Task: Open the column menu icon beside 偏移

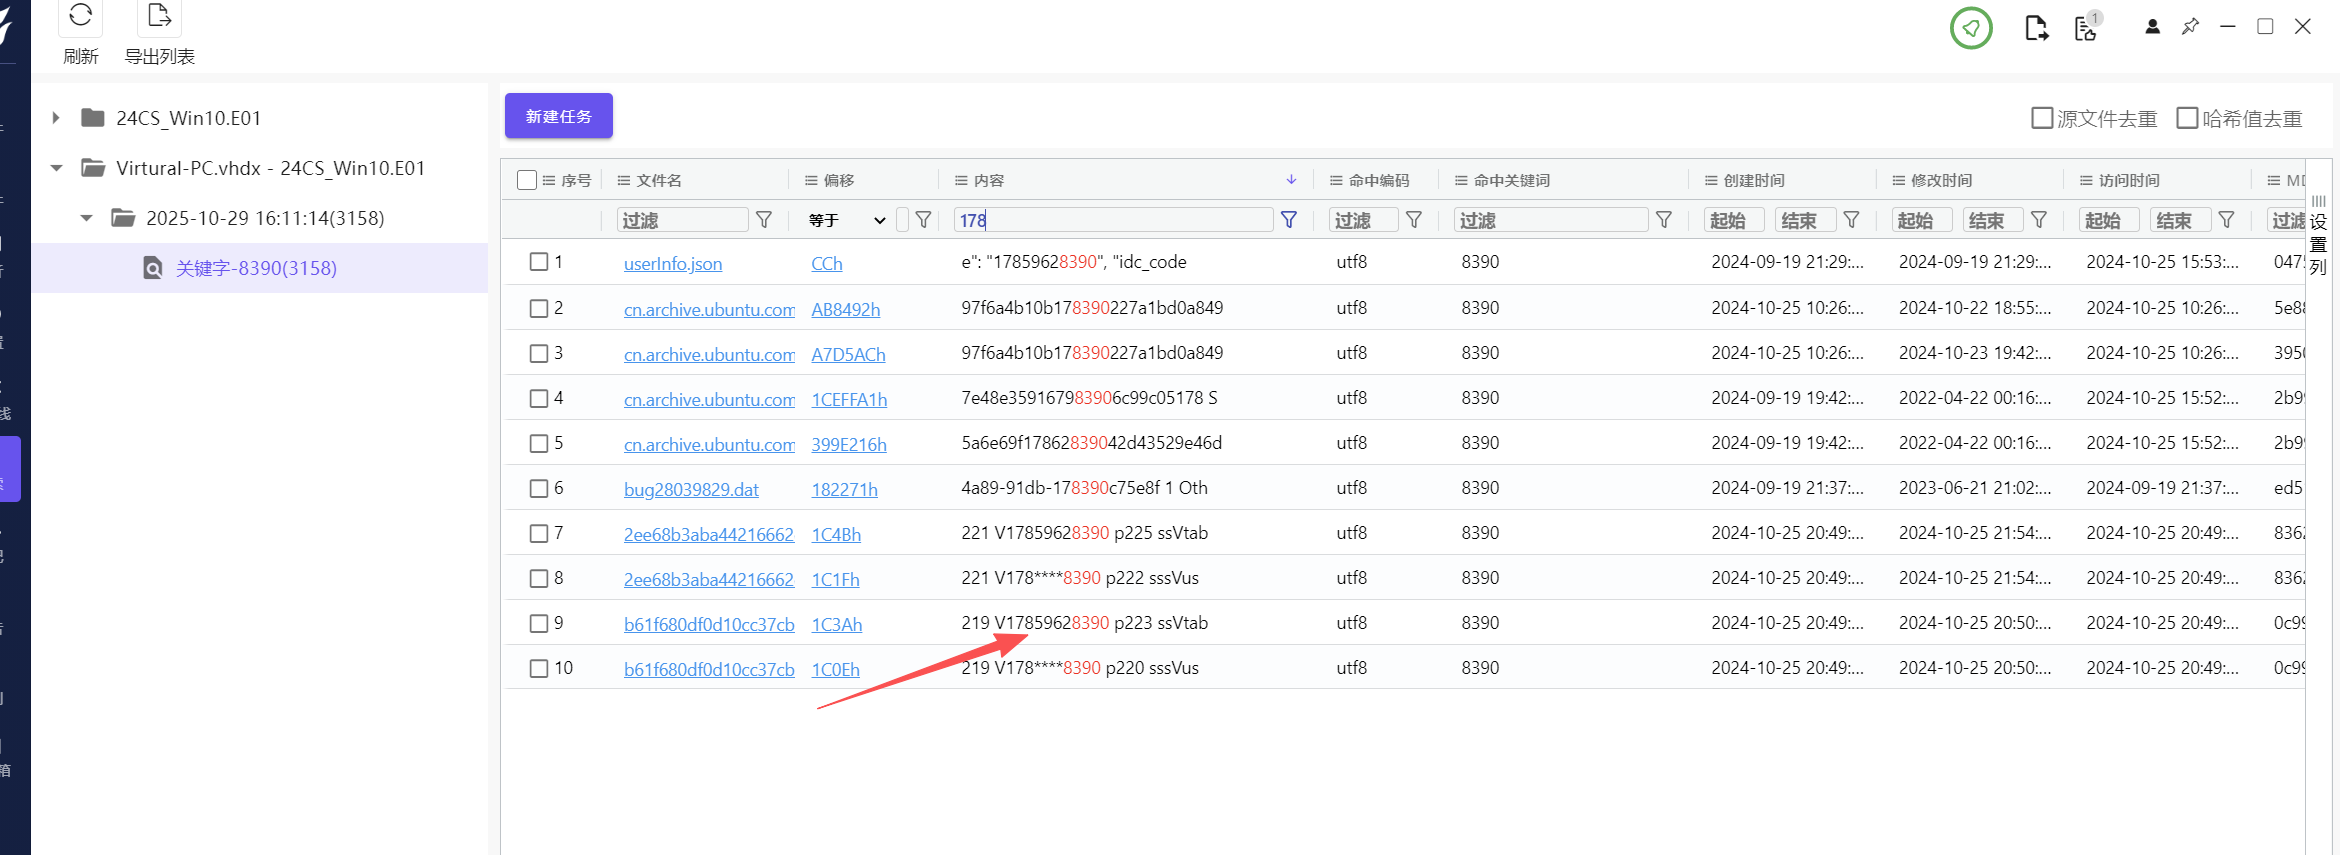Action: click(x=811, y=181)
